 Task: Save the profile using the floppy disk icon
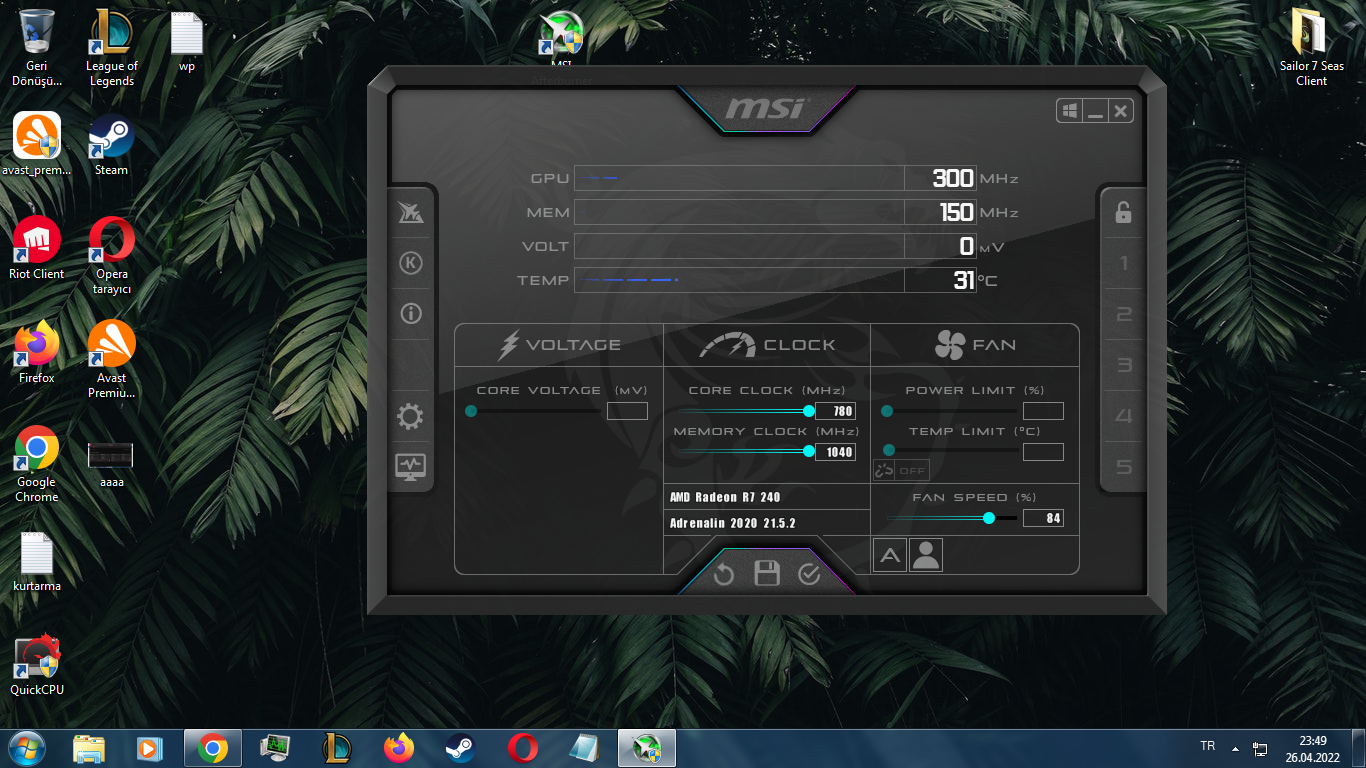[767, 573]
